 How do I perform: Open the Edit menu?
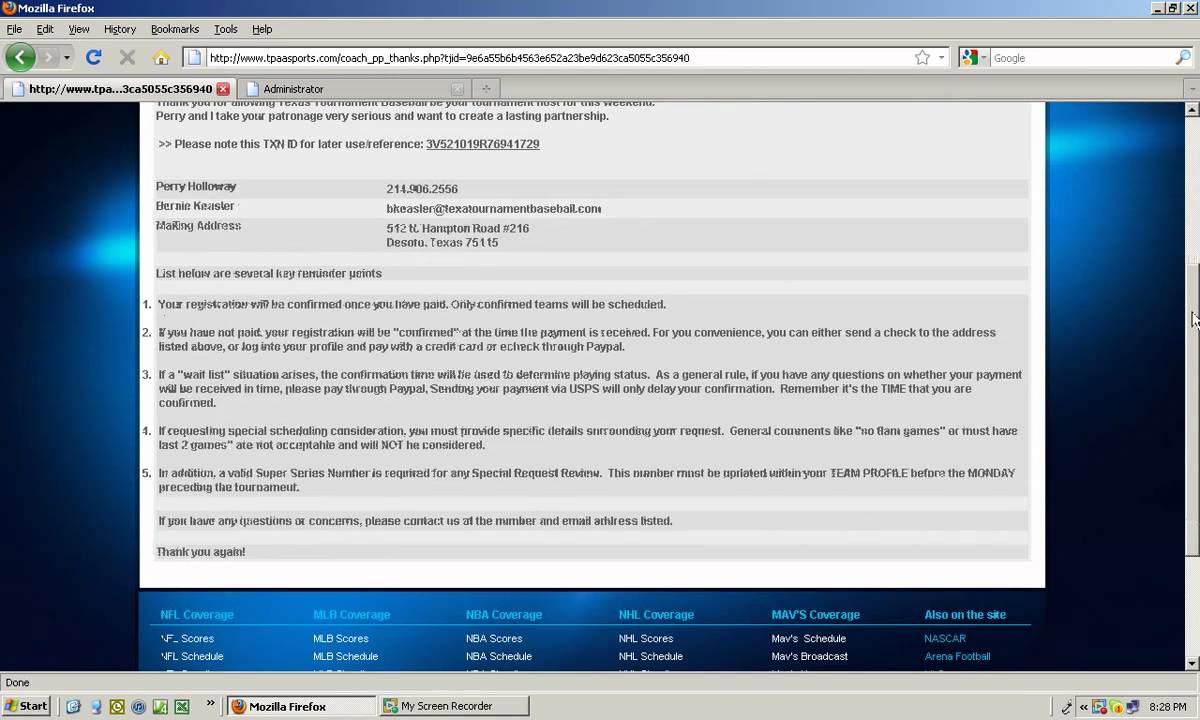[x=45, y=29]
